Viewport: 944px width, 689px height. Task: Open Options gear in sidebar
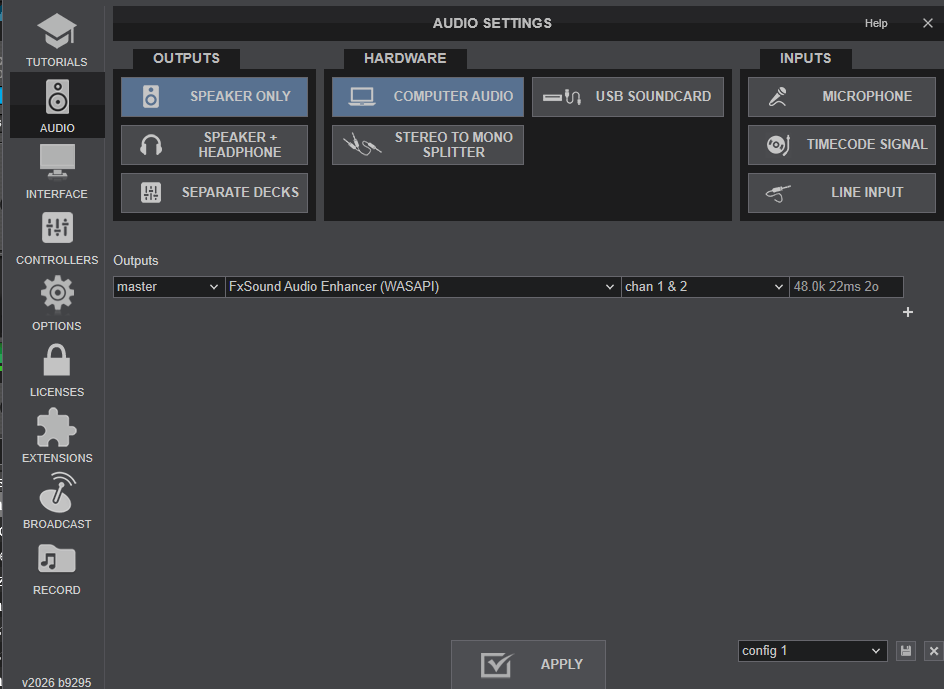click(57, 304)
